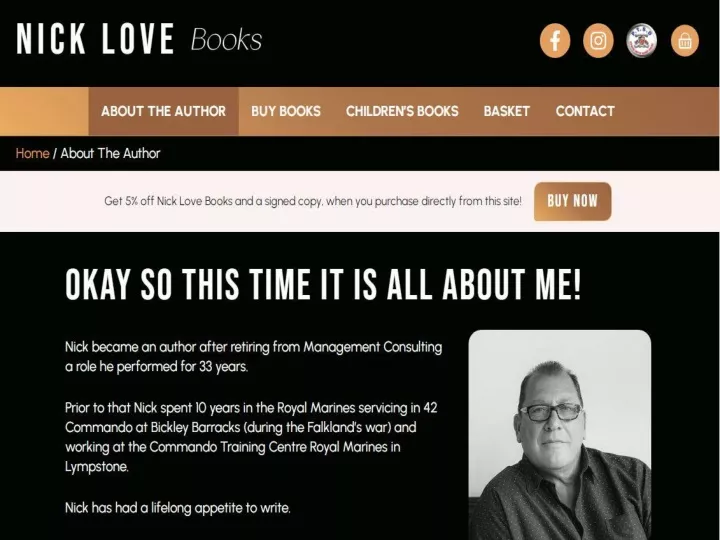Screen dimensions: 720x540
Task: Click the round PTSD charity badge icon
Action: (x=641, y=40)
